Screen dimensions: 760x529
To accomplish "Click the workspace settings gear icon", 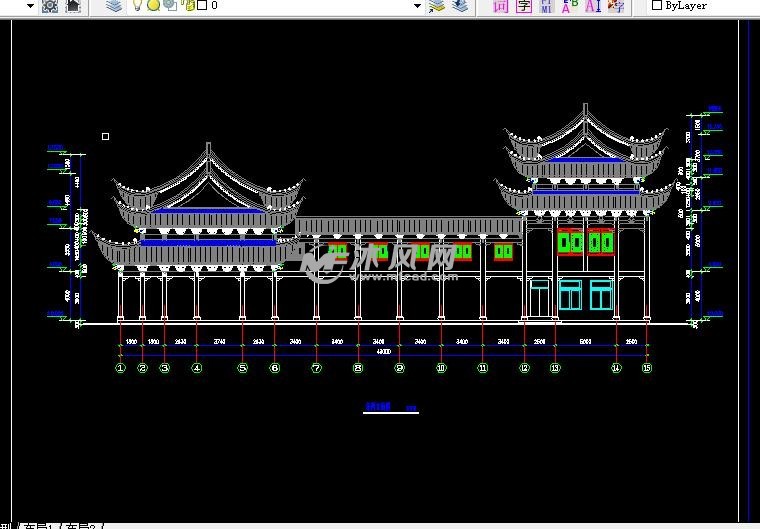I will click(x=51, y=6).
